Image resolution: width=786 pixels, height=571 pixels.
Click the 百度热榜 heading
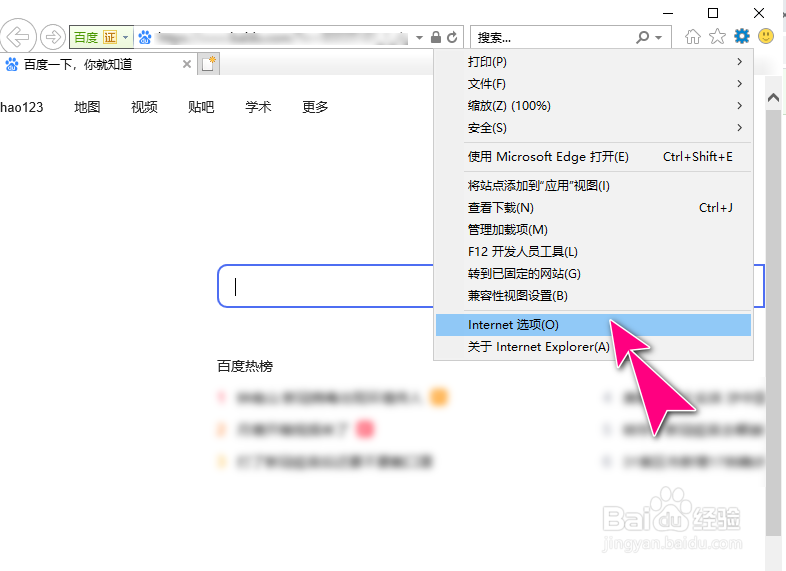[x=245, y=366]
